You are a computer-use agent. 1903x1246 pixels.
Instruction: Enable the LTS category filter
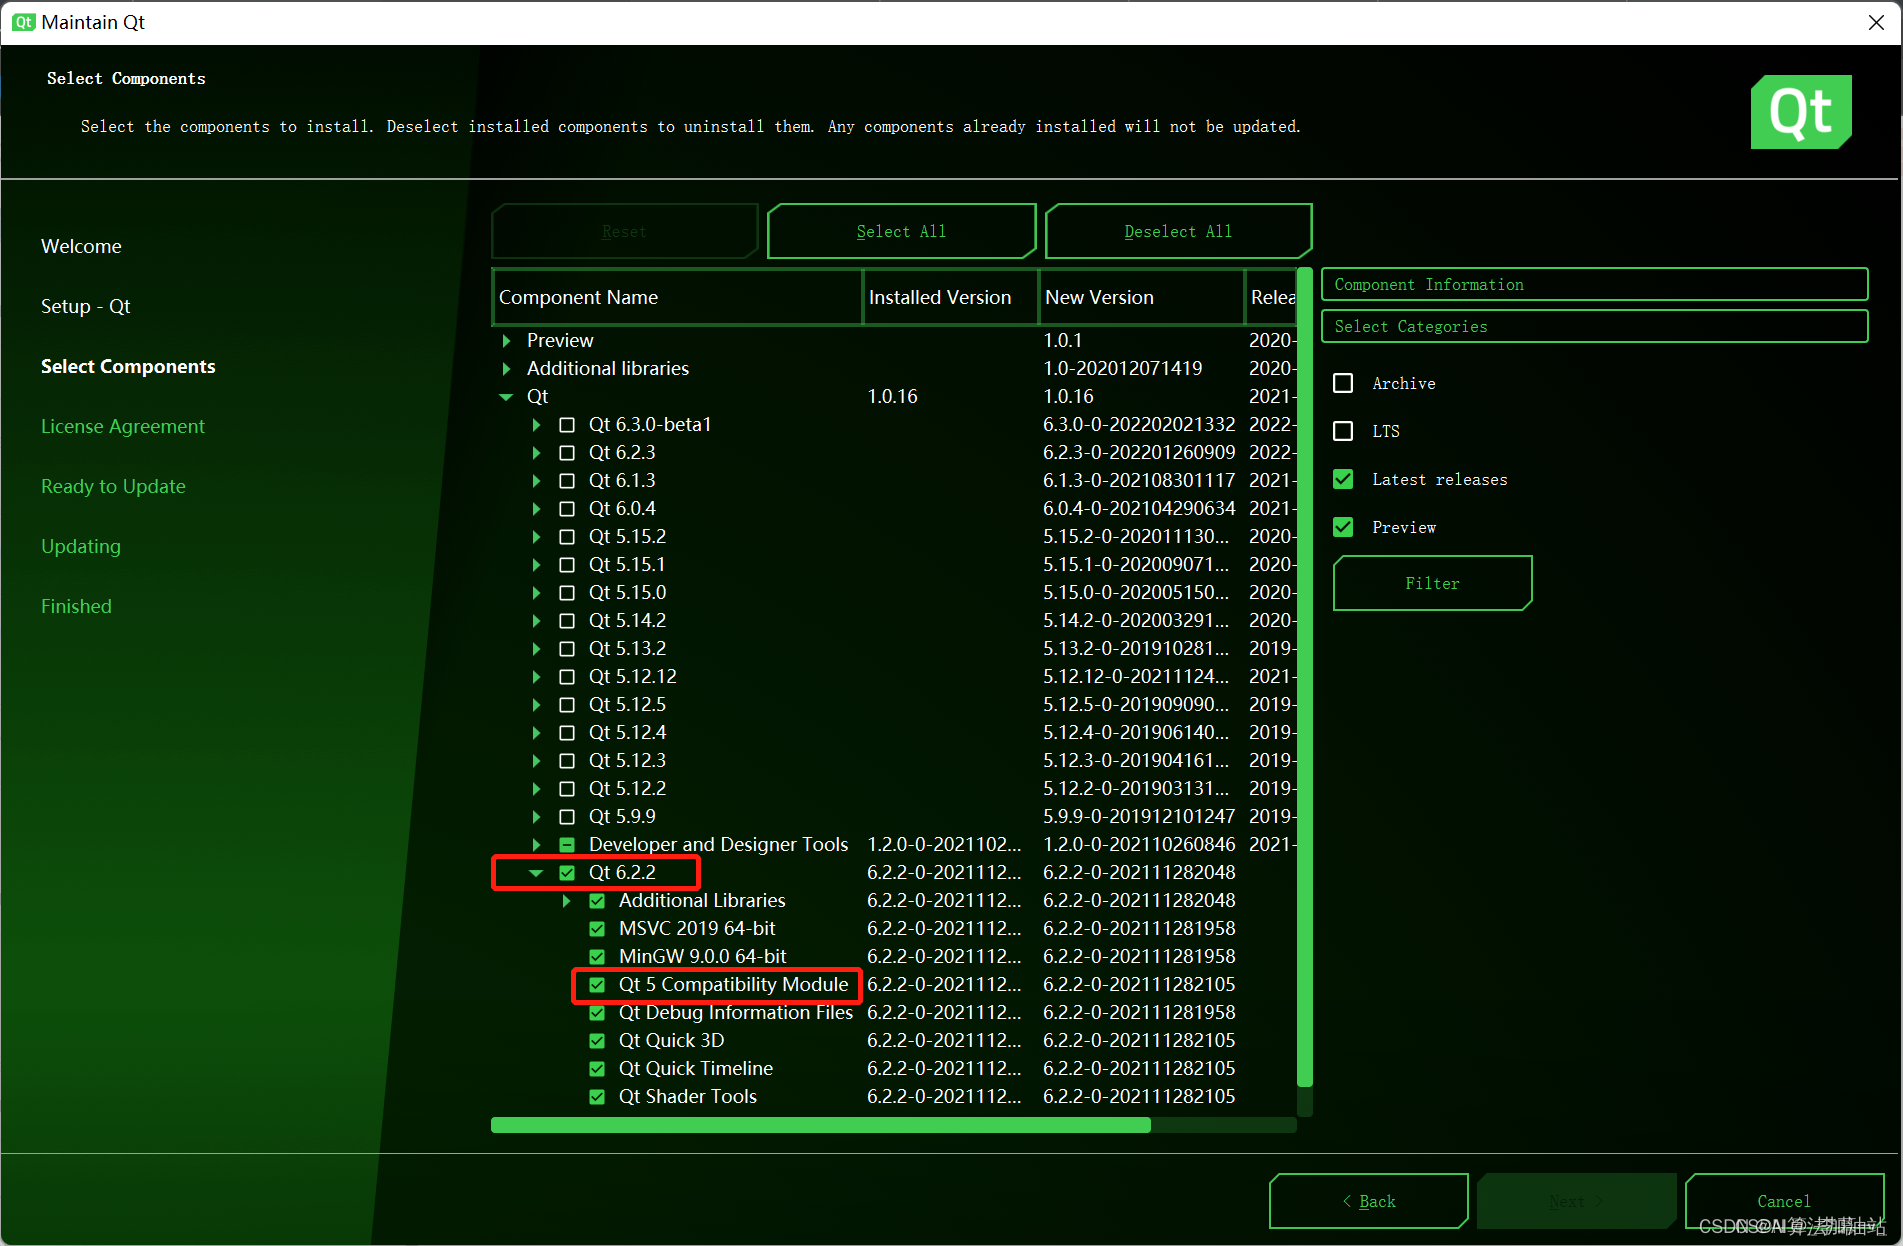click(1343, 430)
